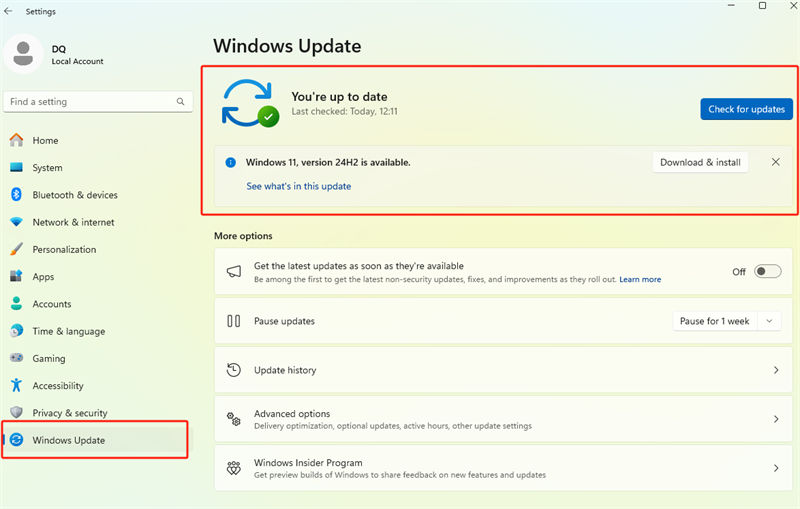Click the Find a setting search box
The image size is (800, 509).
pyautogui.click(x=98, y=101)
